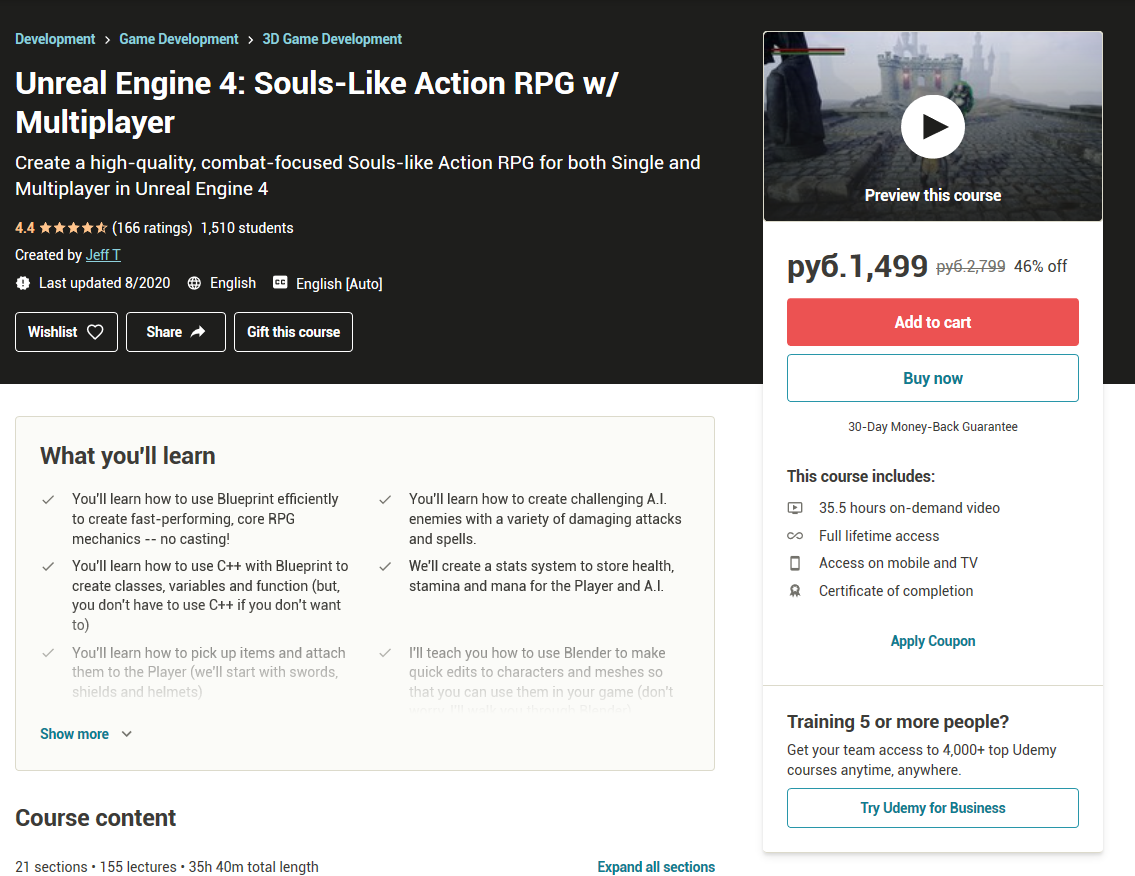Open the Development breadcrumb
The height and width of the screenshot is (876, 1135).
click(55, 39)
